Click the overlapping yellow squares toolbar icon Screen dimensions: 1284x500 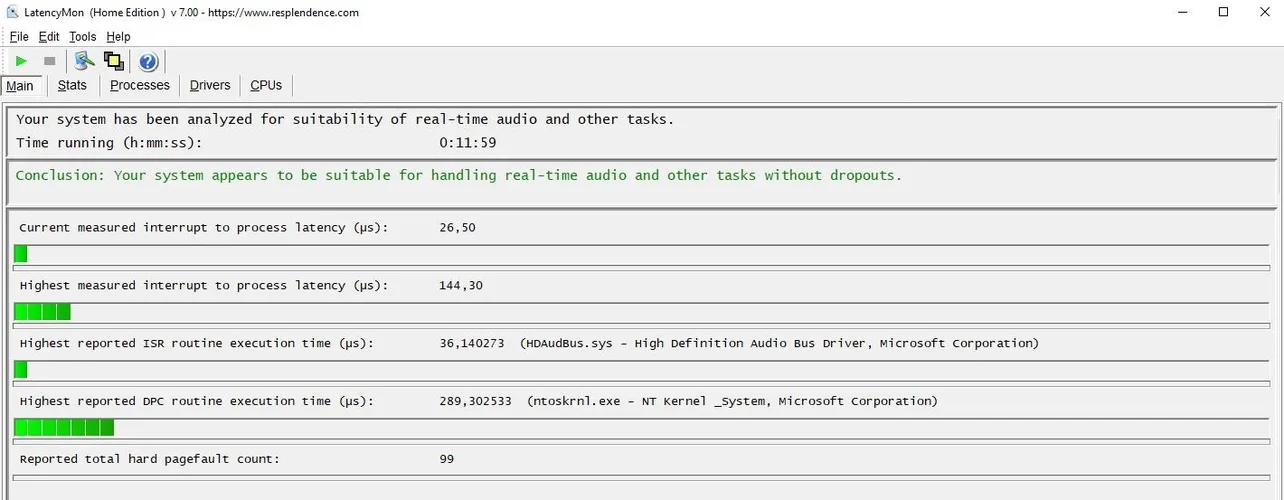113,61
